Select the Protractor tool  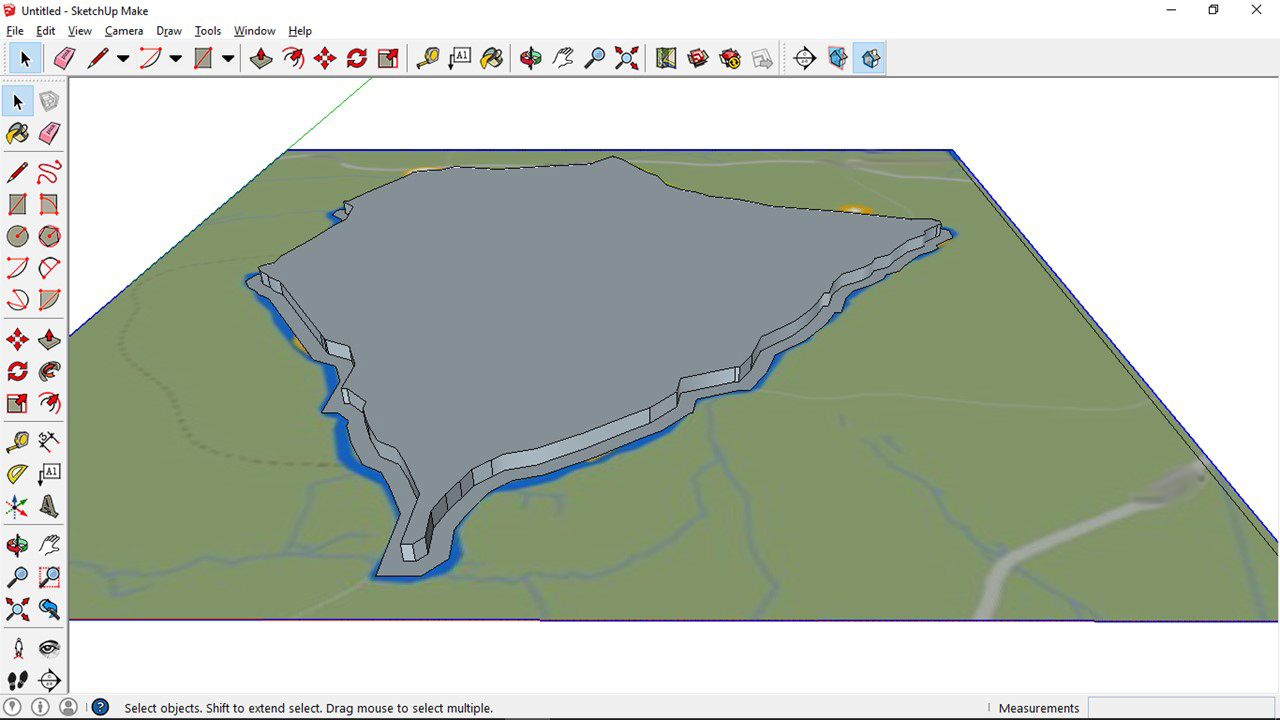pos(17,473)
